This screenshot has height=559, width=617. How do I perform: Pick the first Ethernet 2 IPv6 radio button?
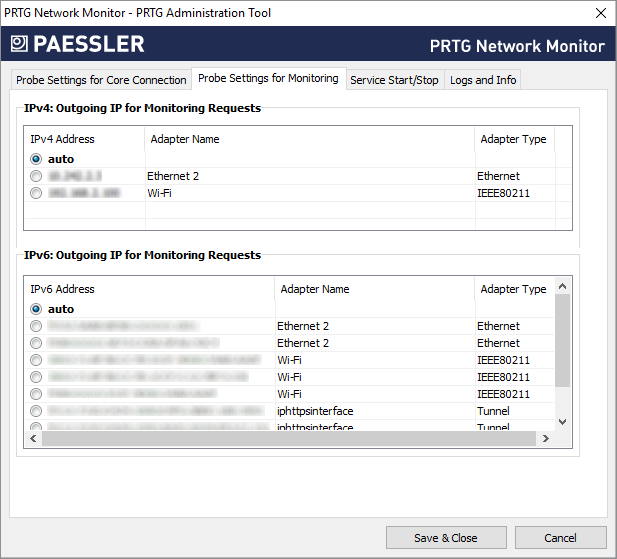point(36,326)
